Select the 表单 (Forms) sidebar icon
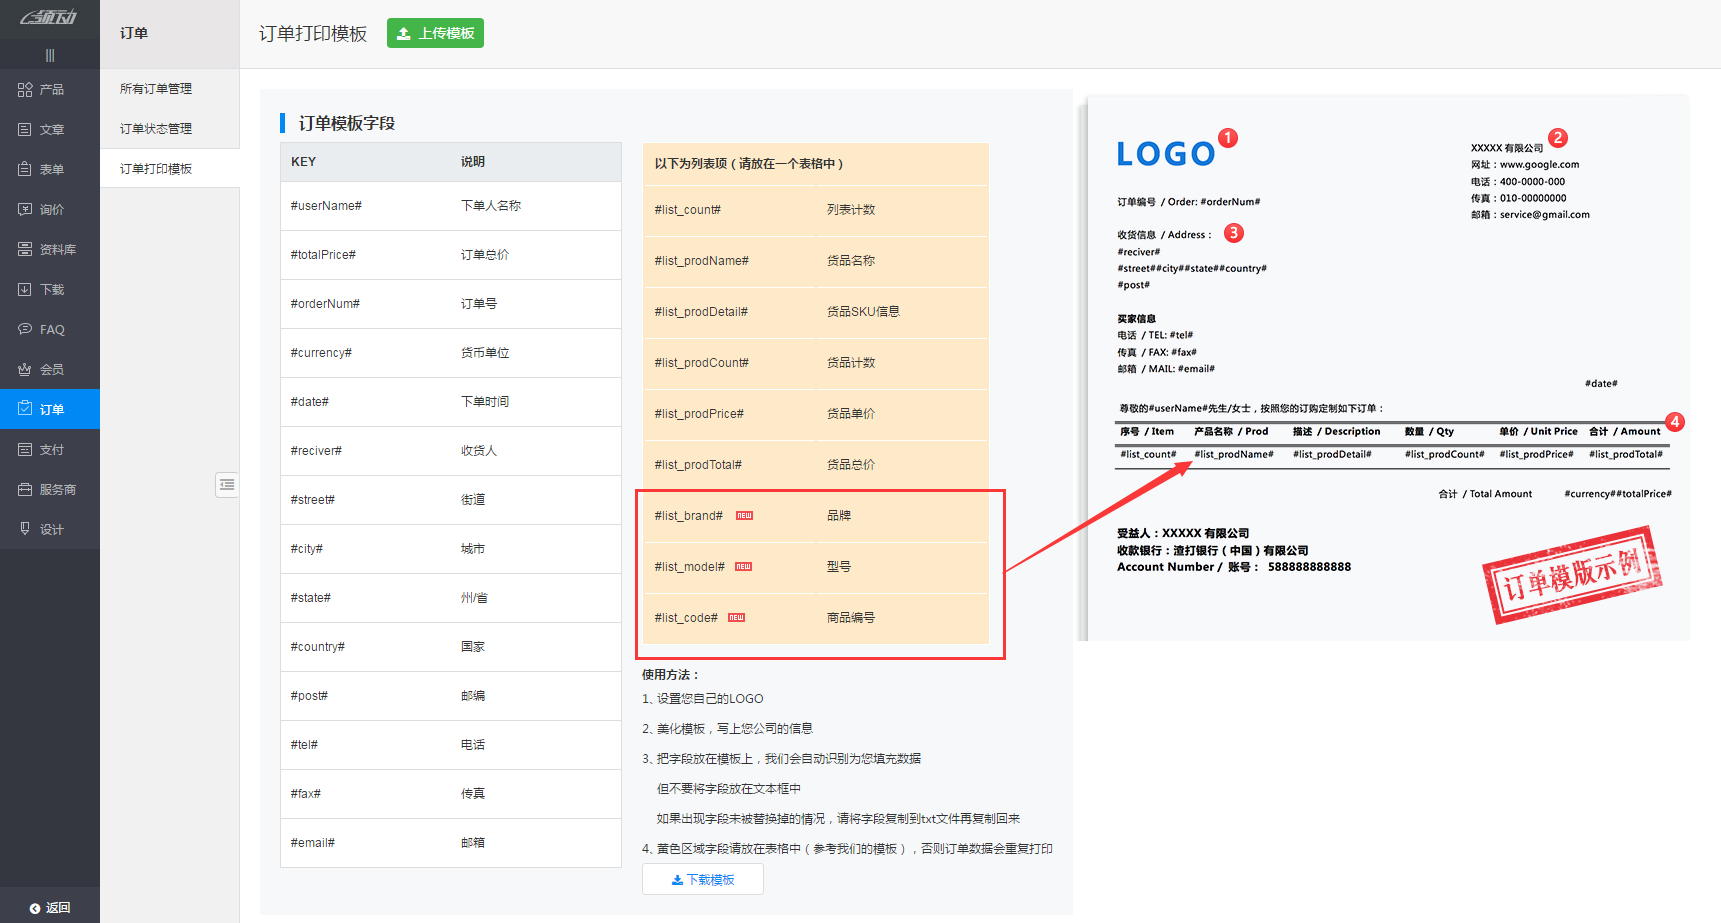 pyautogui.click(x=25, y=170)
